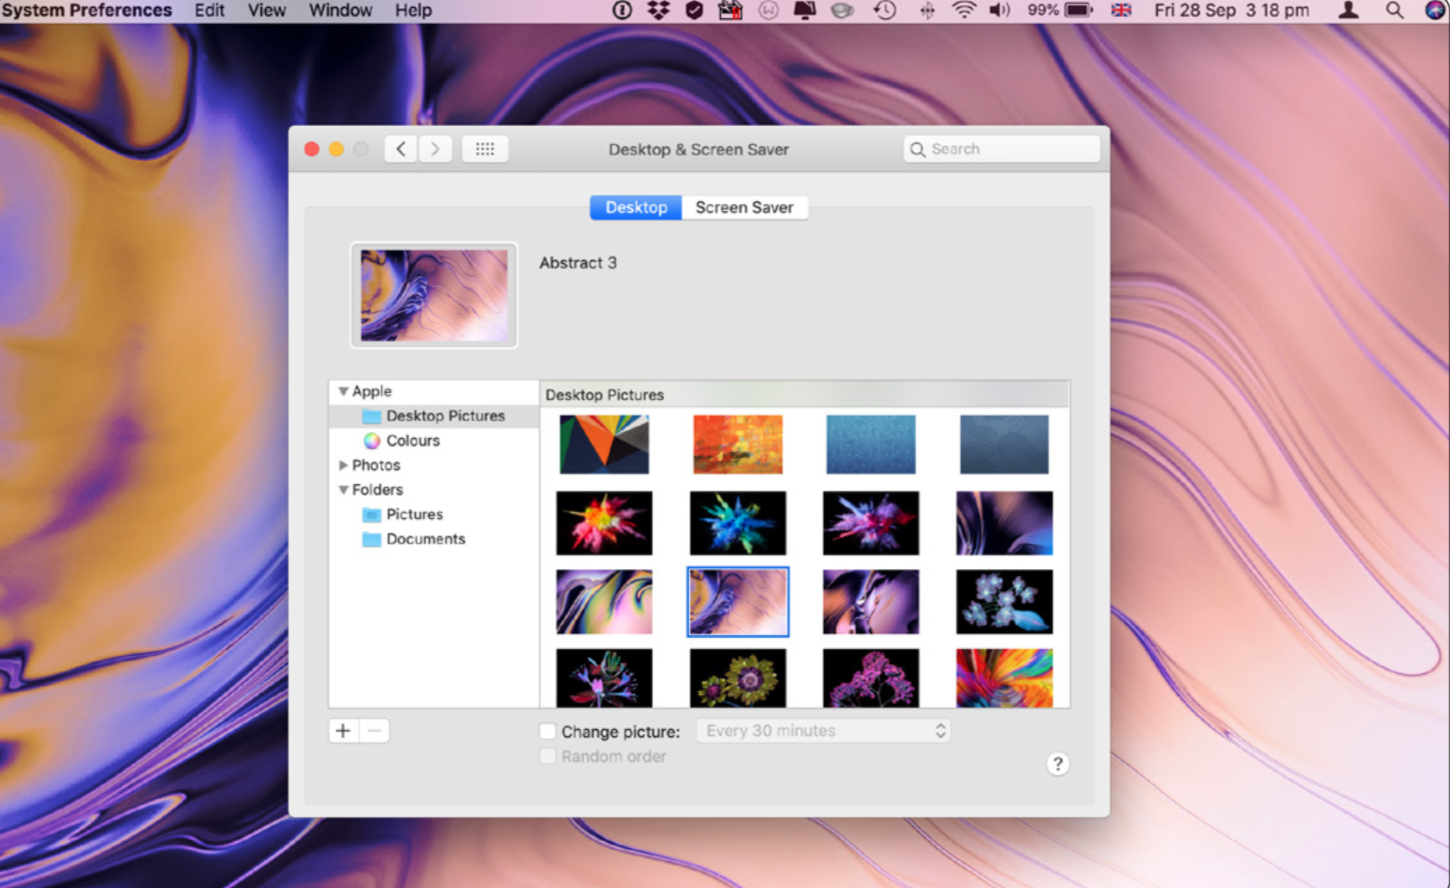
Task: Open the View menu
Action: click(267, 10)
